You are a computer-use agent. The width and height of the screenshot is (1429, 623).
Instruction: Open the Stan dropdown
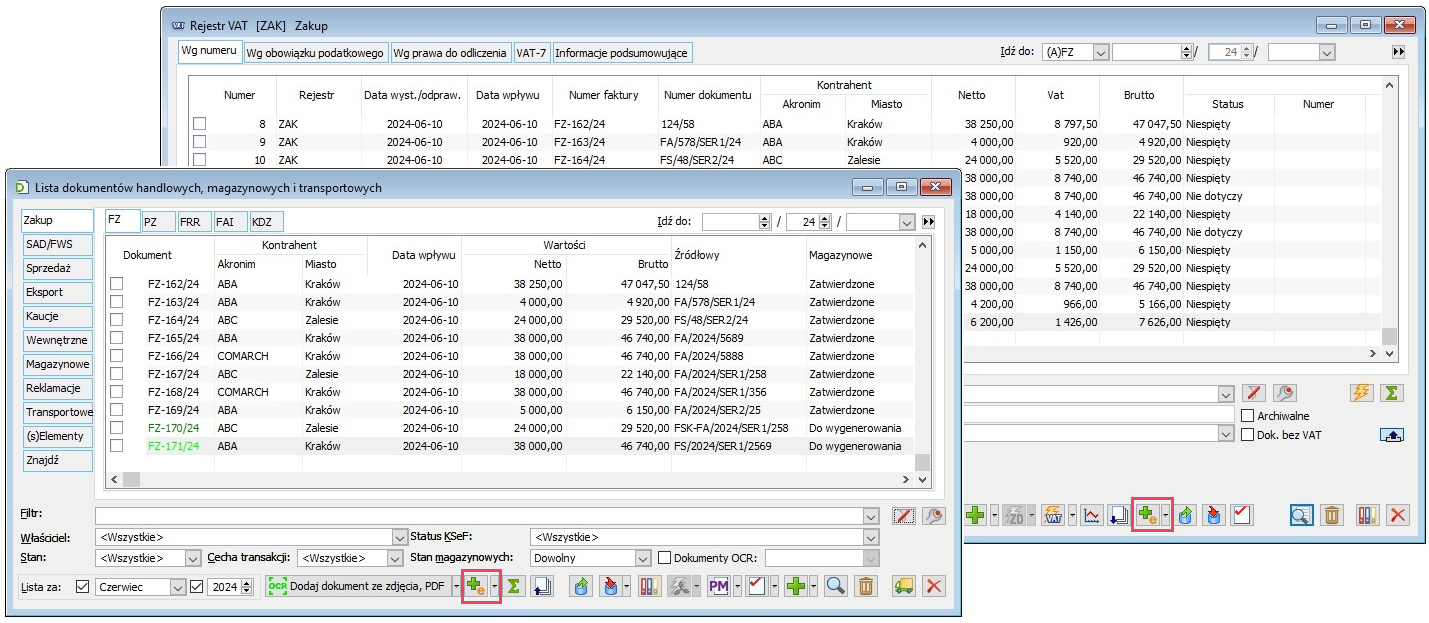193,558
